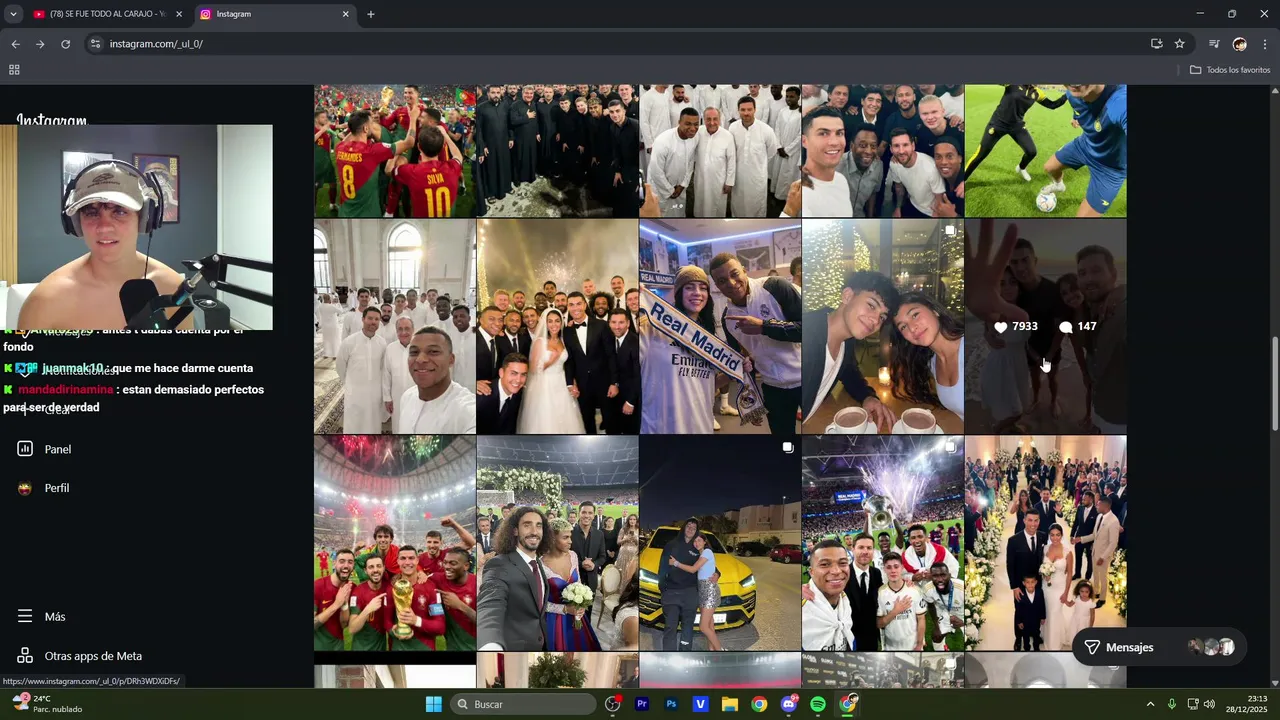Open Discord from the taskbar
The height and width of the screenshot is (720, 1280).
coord(789,704)
